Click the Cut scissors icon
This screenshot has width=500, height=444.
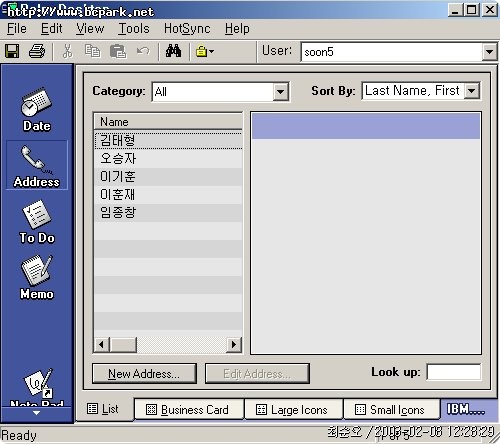point(67,51)
